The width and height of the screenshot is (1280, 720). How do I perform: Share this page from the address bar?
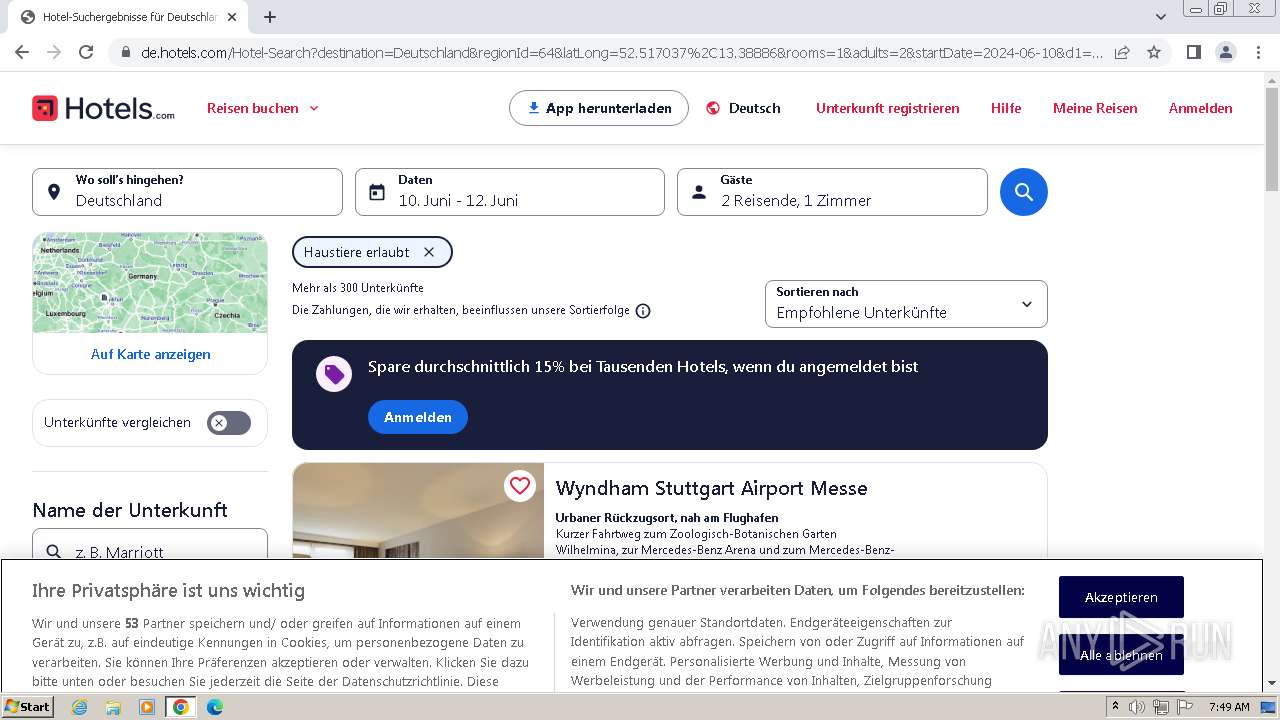[x=1122, y=52]
